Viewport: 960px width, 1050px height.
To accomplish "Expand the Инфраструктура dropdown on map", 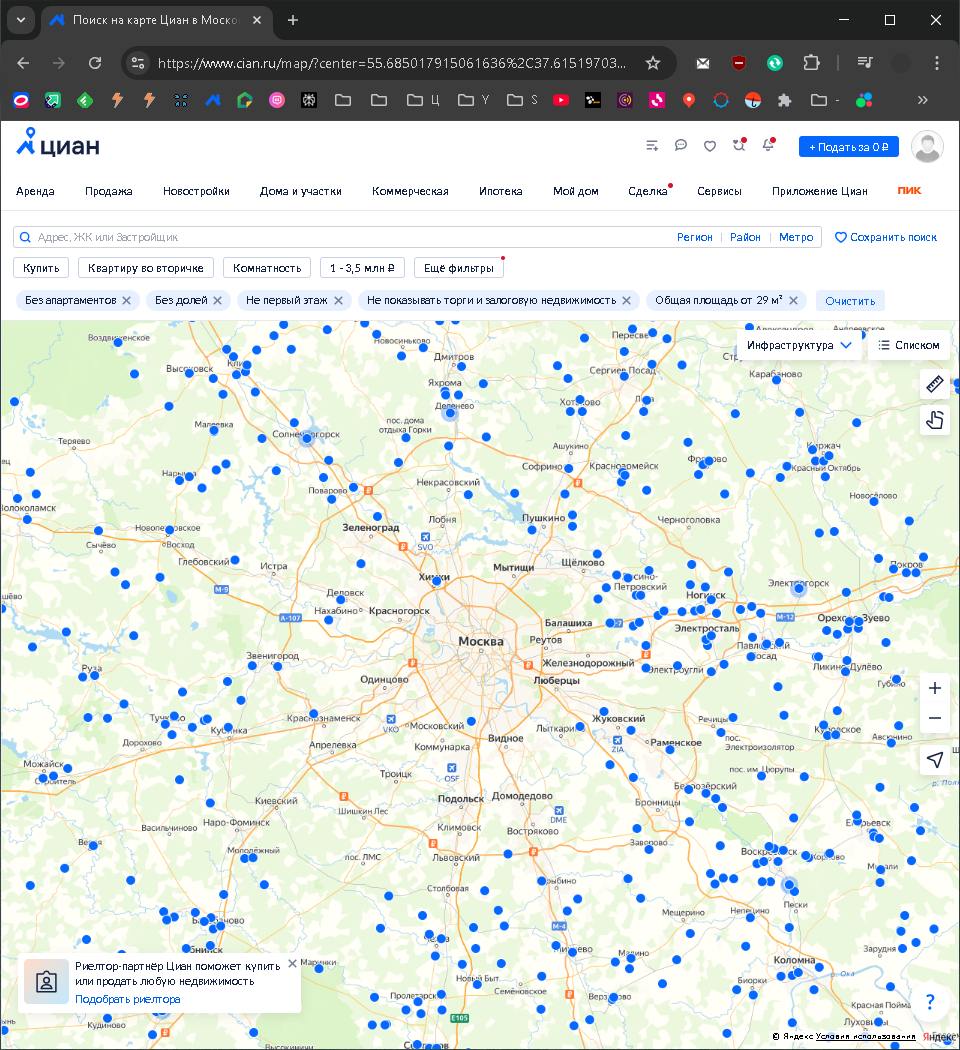I will (x=800, y=345).
